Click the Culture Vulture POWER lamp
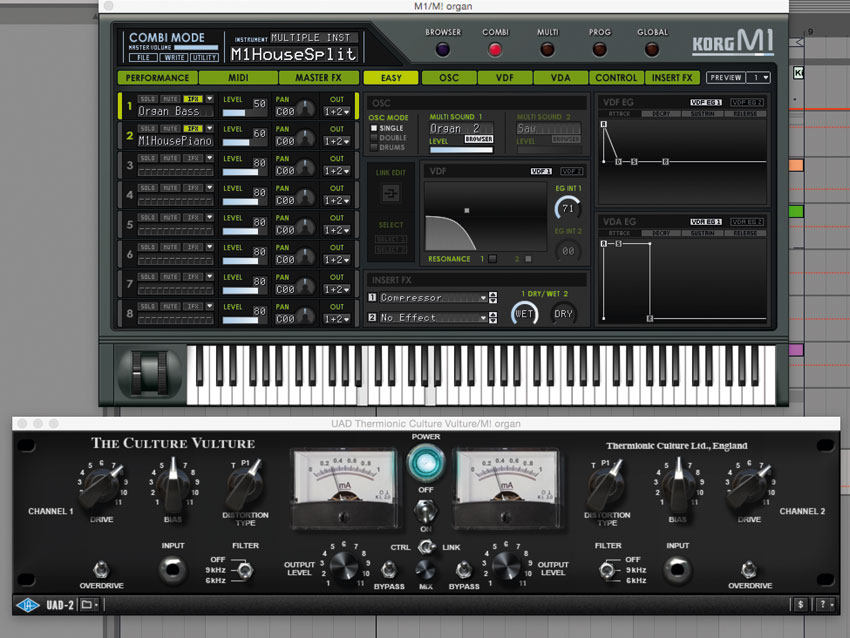Screen dimensions: 850x638 coord(426,463)
